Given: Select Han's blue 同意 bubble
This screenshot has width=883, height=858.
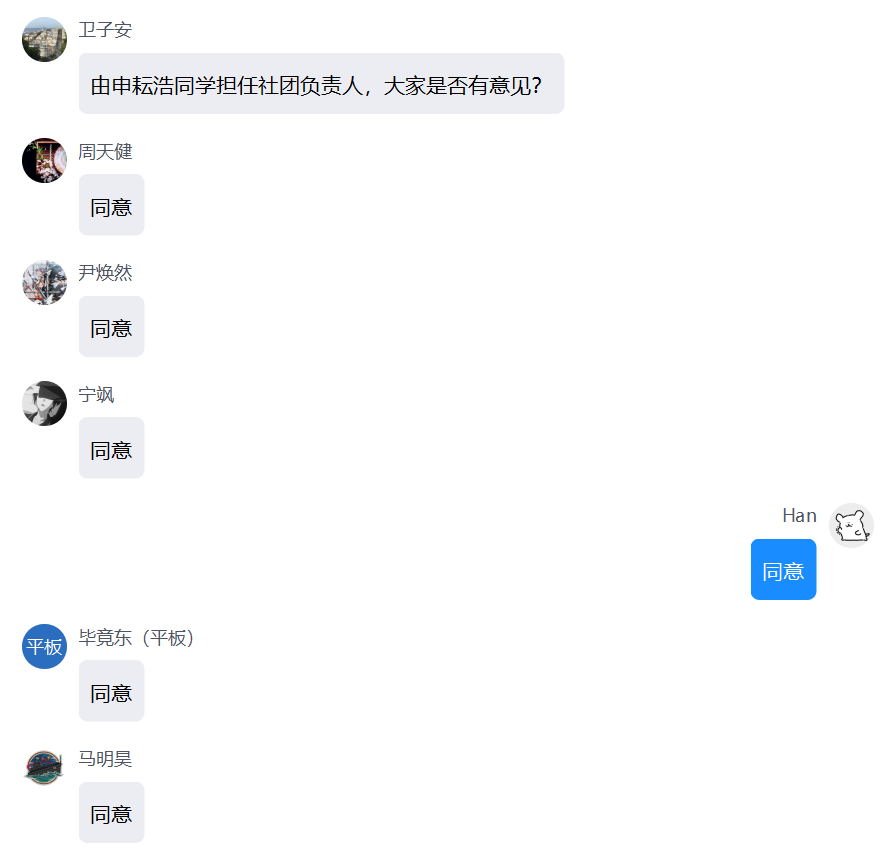Looking at the screenshot, I should (783, 570).
